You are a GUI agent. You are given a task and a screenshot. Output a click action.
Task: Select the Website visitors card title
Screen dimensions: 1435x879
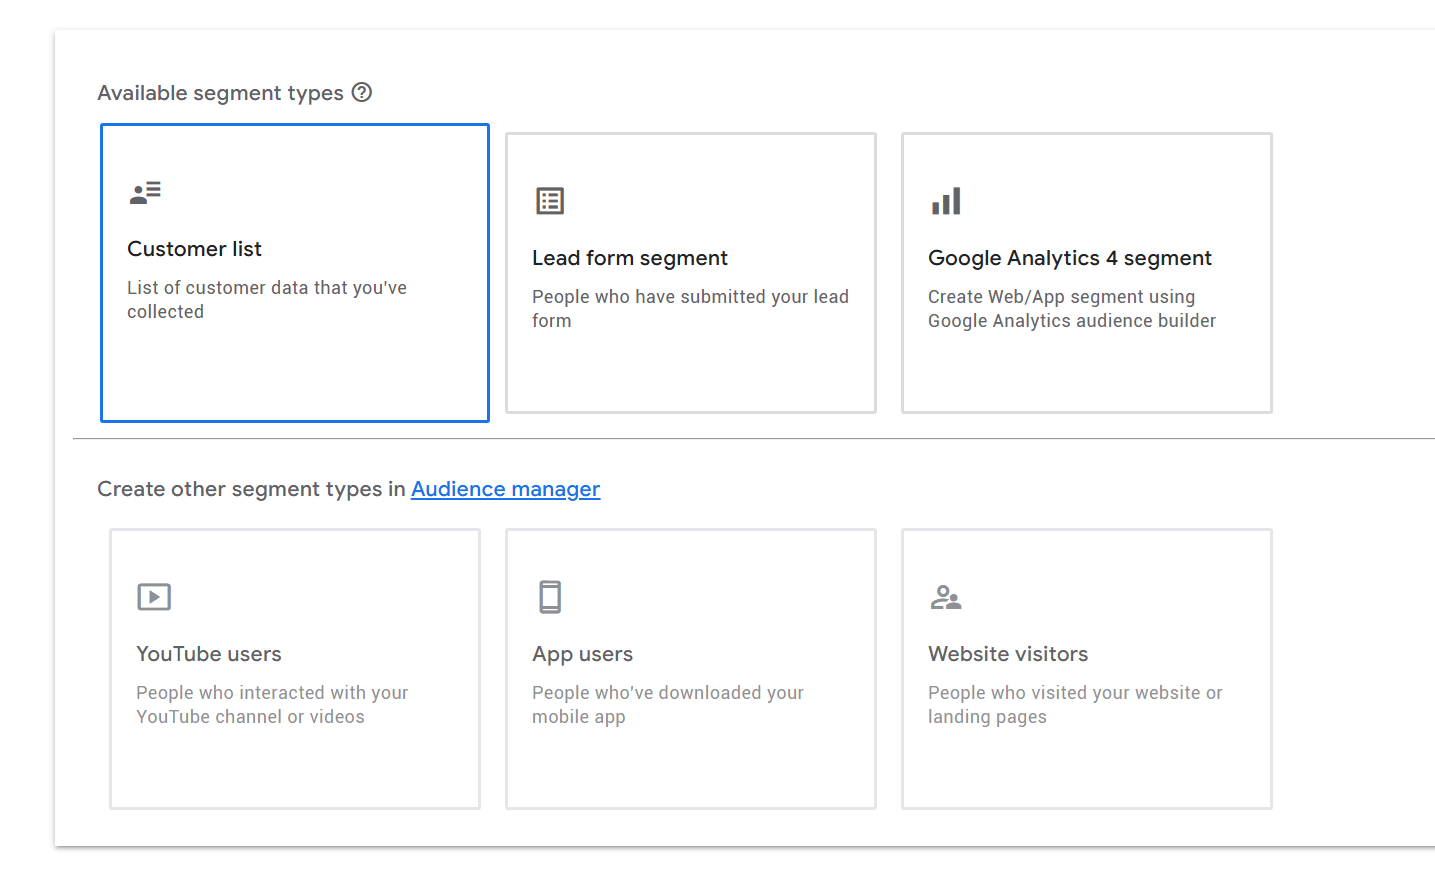(x=1008, y=654)
